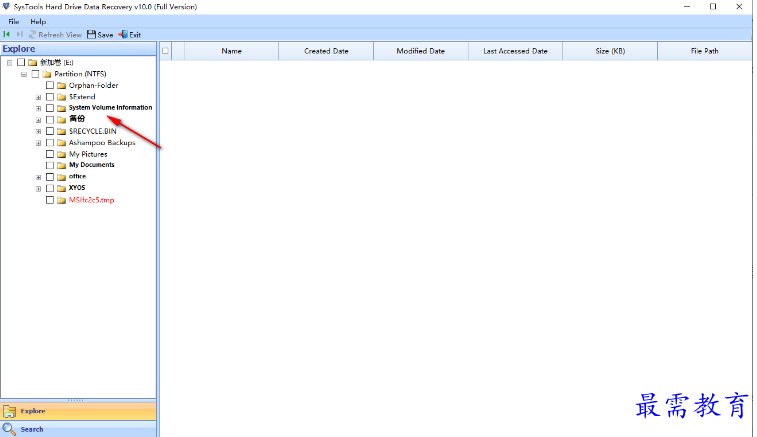Toggle the select-all checkbox in the table header
Screen dimensions: 757x437
(166, 51)
